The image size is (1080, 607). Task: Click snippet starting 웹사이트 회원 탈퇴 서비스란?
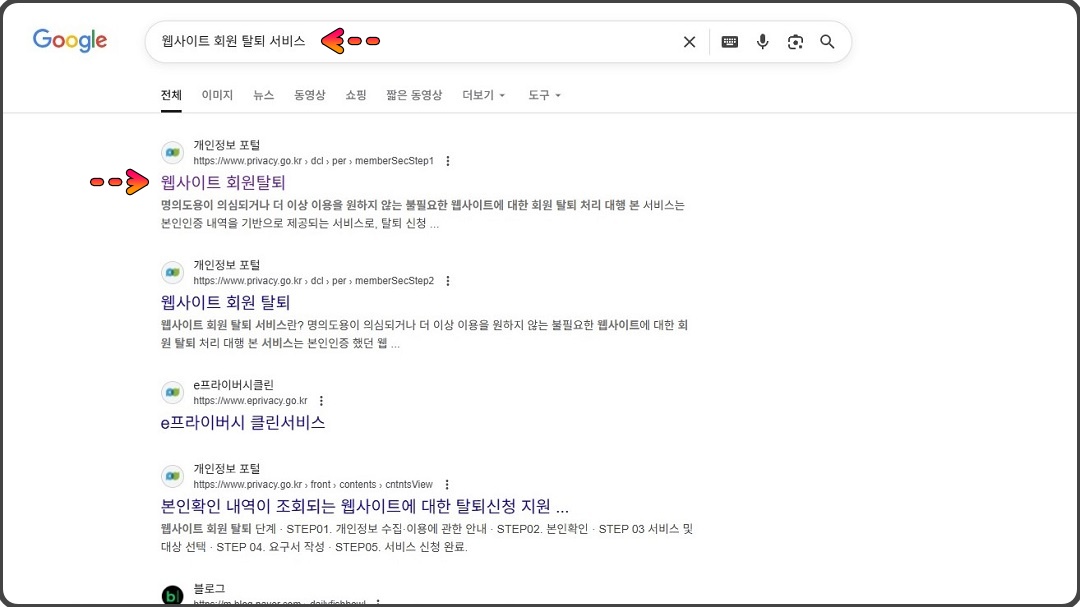[424, 334]
